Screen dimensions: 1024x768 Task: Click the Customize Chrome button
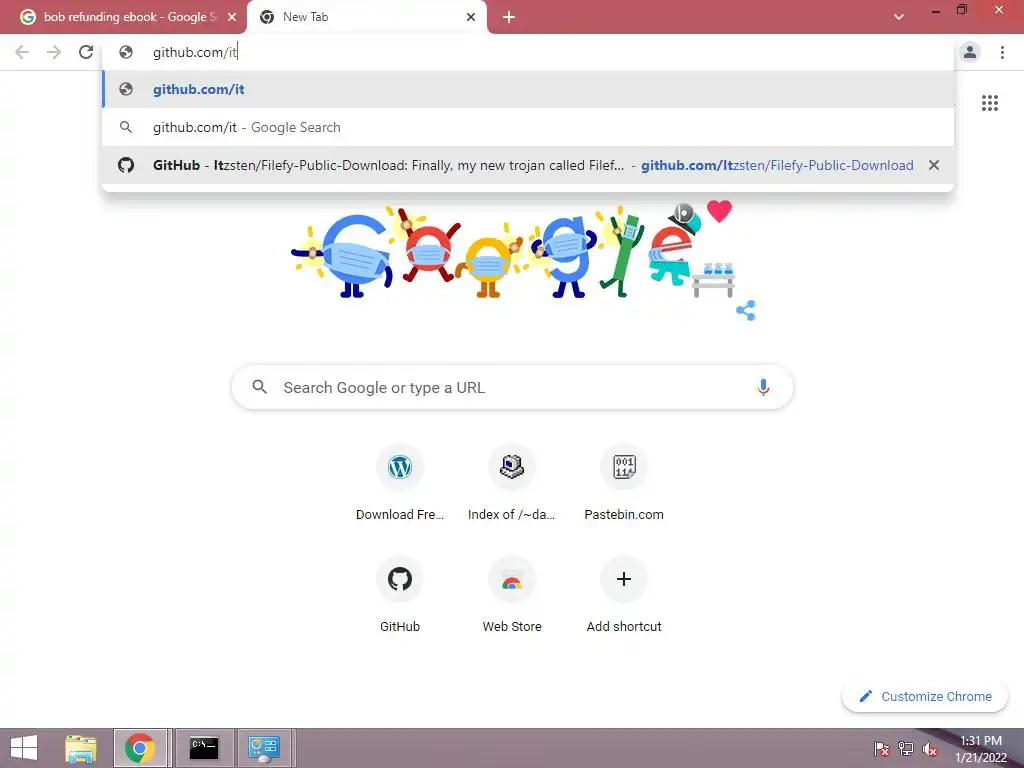point(925,696)
